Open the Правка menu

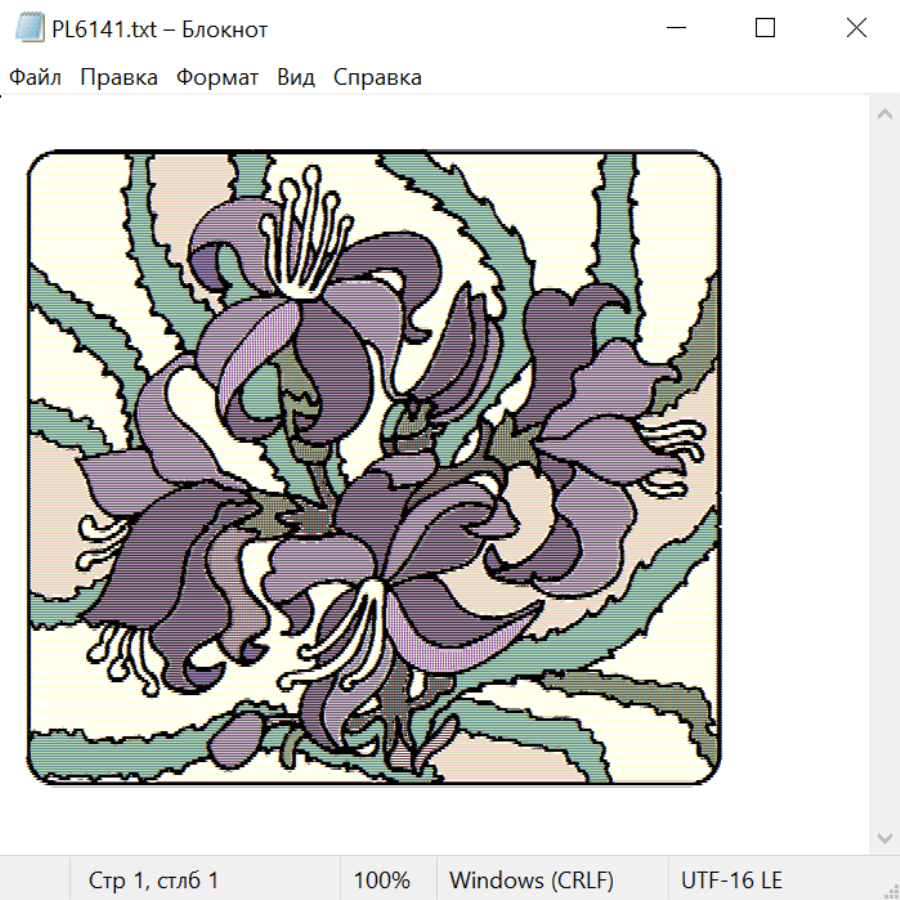[119, 77]
